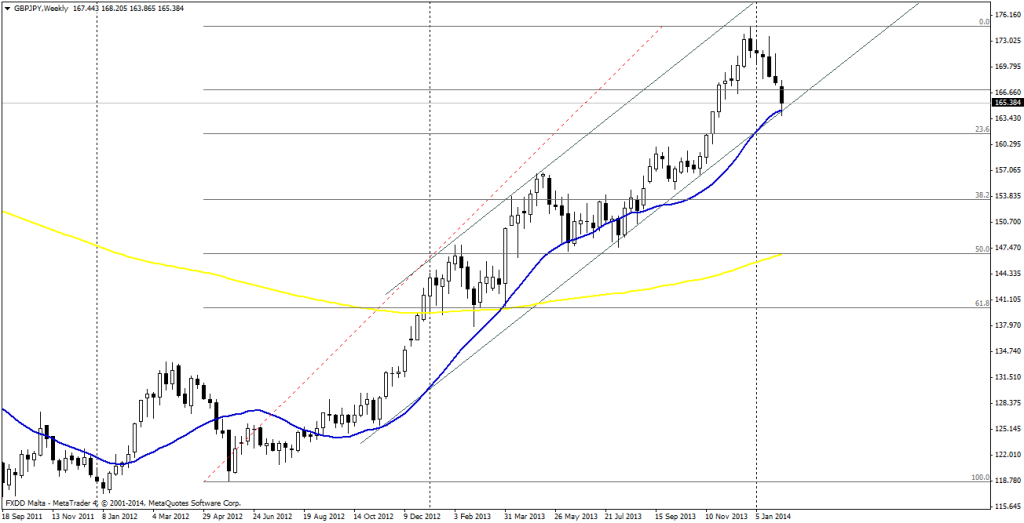Select the 23.6 Fibonacci level label
Viewport: 1024px width, 523px height.
click(982, 129)
